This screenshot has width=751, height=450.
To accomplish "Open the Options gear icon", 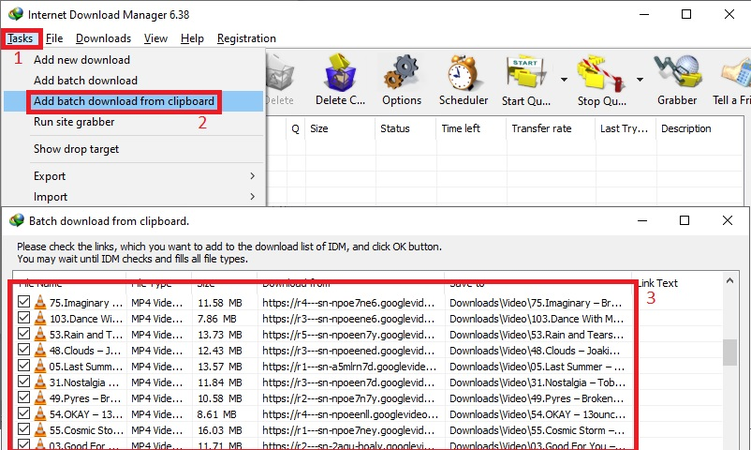I will click(x=402, y=74).
